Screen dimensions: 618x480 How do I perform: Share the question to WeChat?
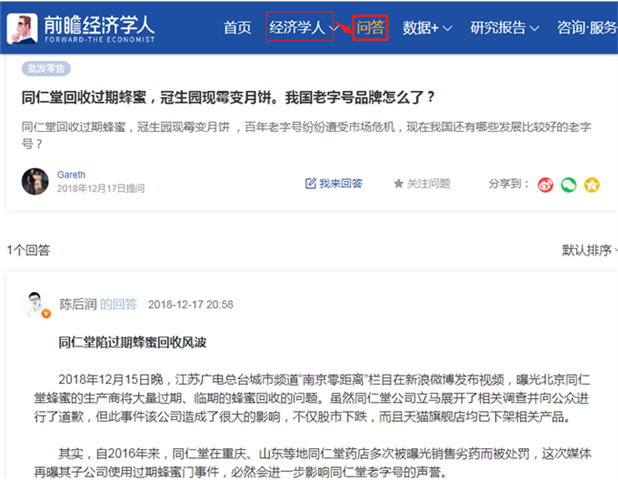point(568,184)
